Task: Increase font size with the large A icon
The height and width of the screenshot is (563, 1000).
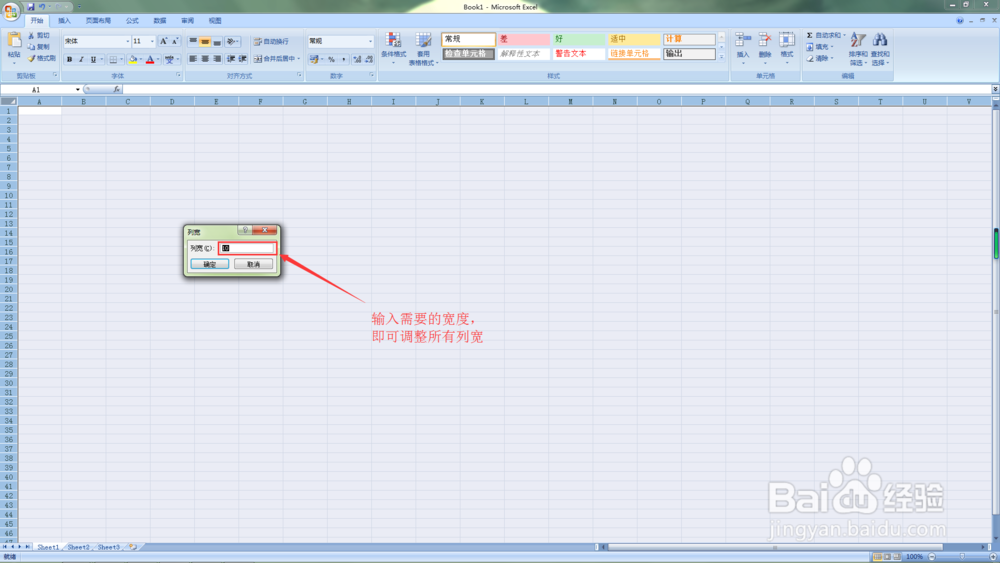Action: click(x=163, y=41)
